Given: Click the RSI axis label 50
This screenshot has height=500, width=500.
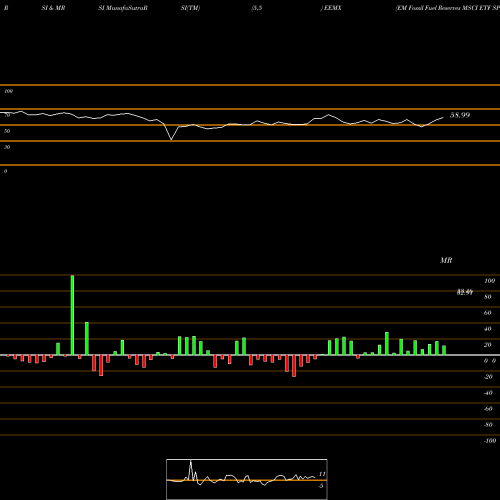Looking at the screenshot, I should pos(7,131).
